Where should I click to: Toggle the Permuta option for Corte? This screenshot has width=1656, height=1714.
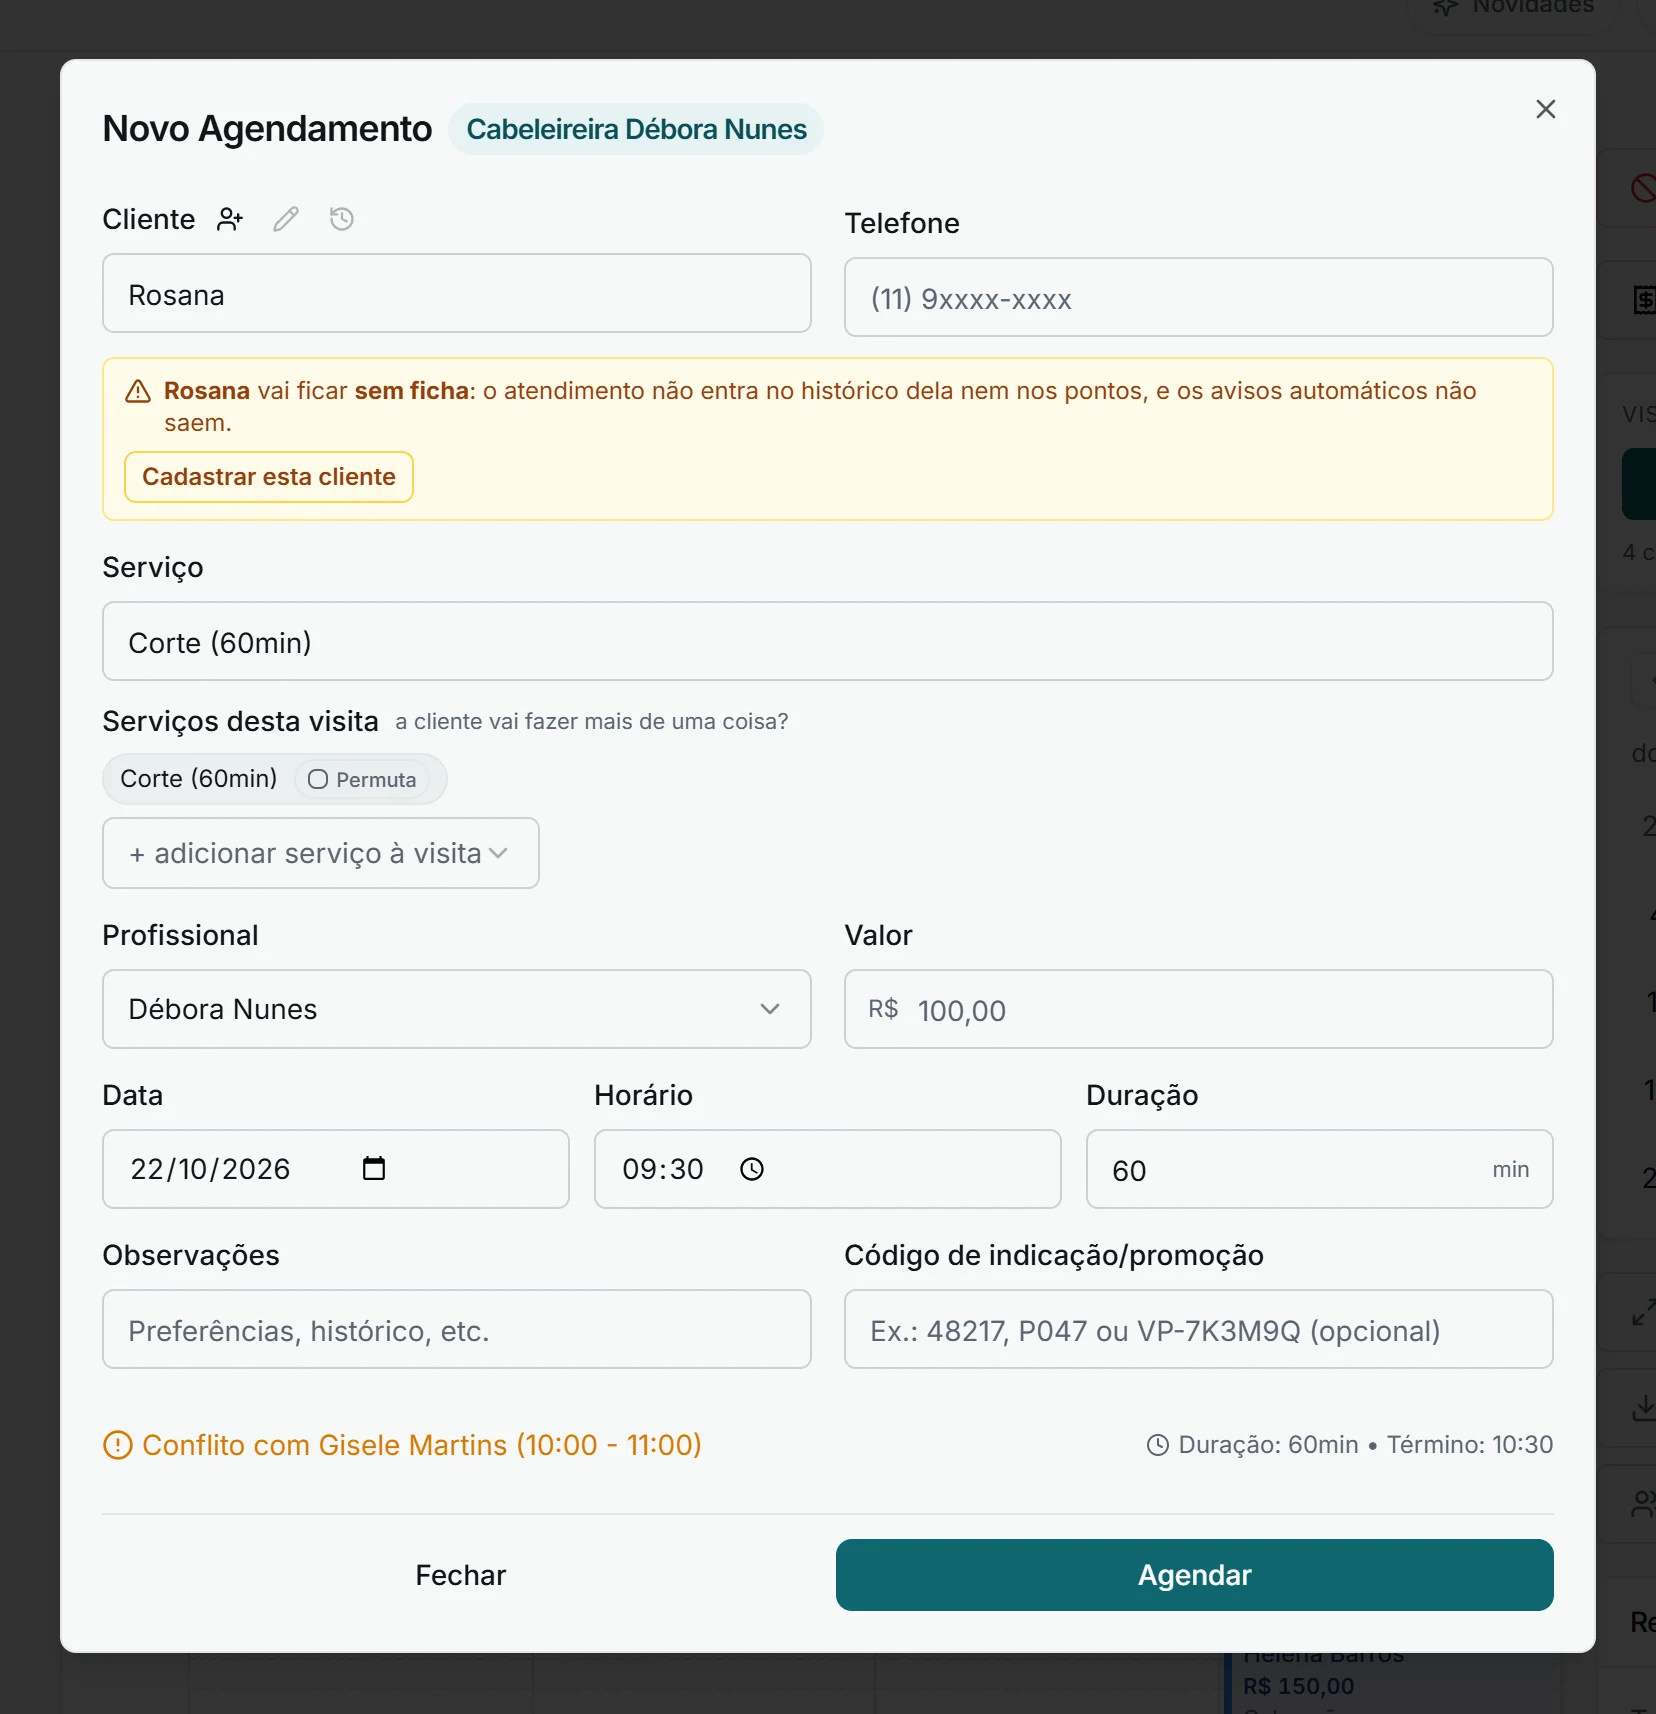click(362, 779)
